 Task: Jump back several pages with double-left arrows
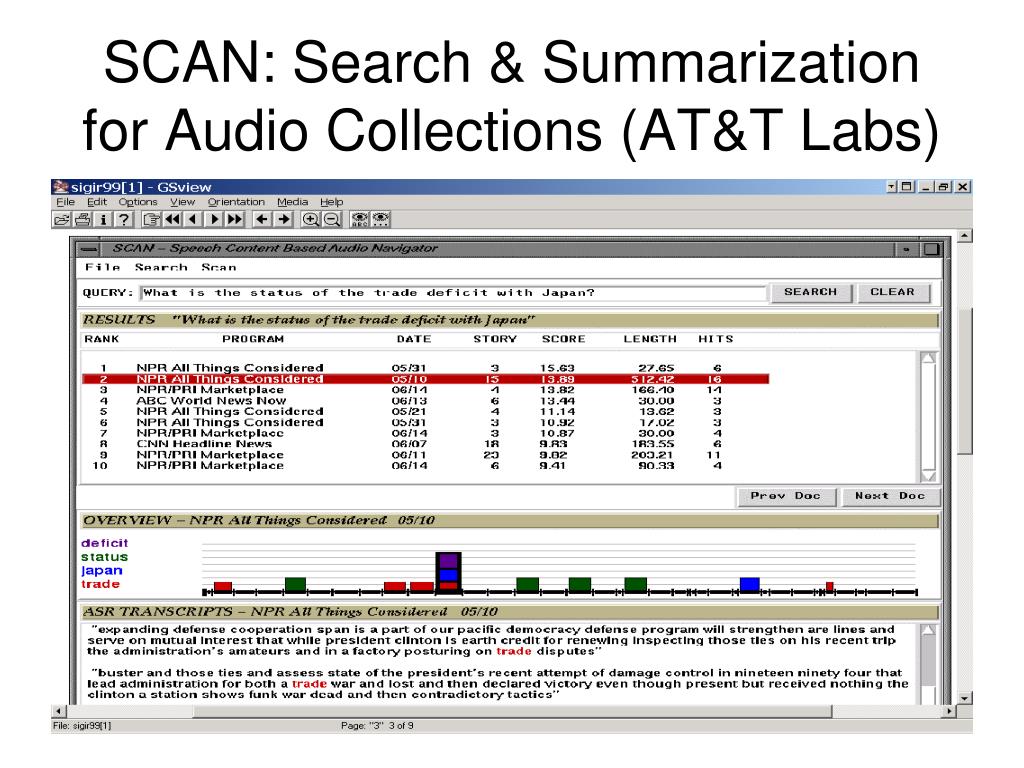pos(172,219)
